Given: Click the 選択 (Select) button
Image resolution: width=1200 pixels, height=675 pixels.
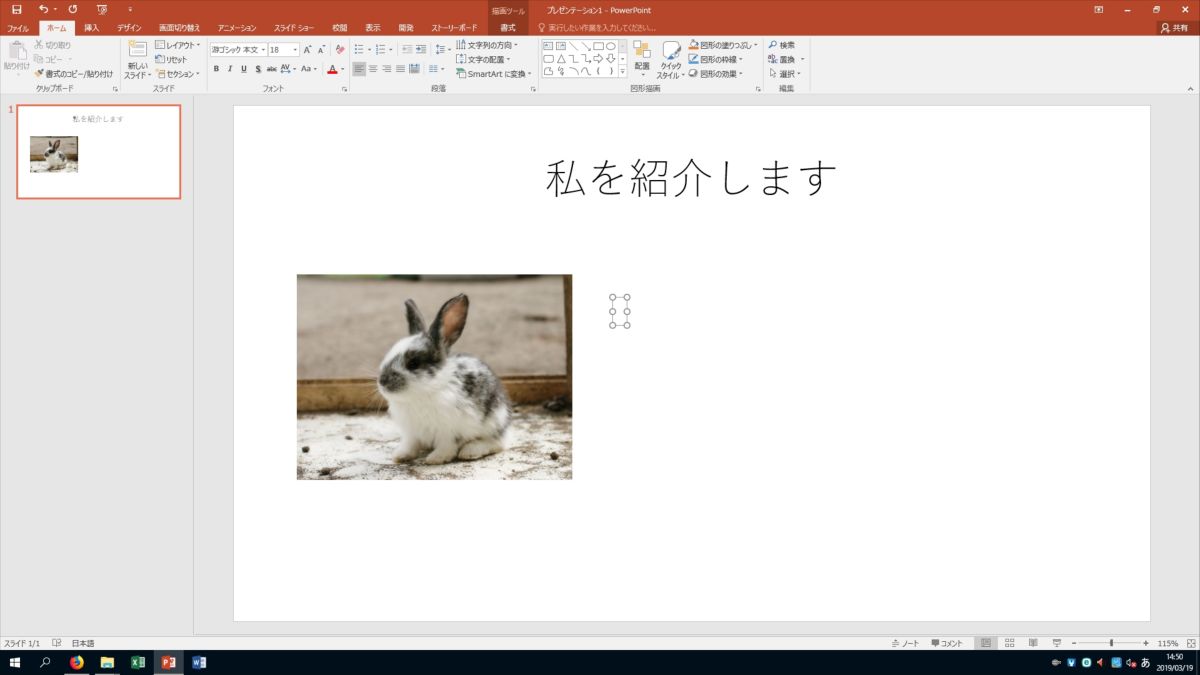Looking at the screenshot, I should coord(786,73).
